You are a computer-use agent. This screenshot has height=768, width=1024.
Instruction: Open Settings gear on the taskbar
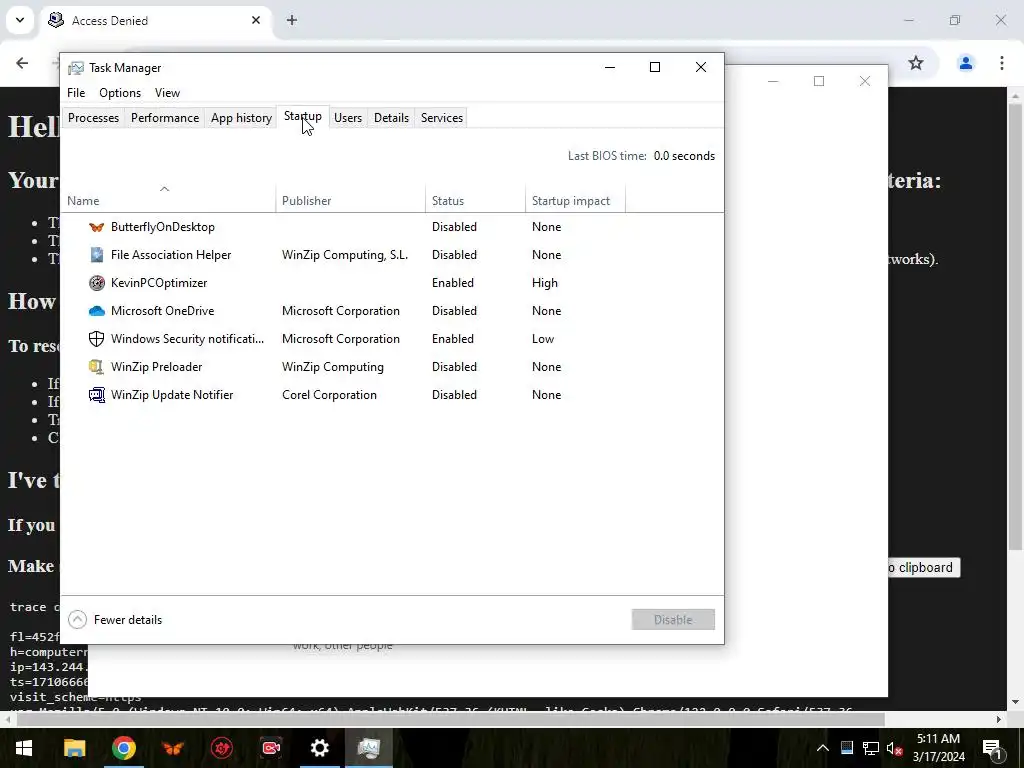pyautogui.click(x=319, y=748)
